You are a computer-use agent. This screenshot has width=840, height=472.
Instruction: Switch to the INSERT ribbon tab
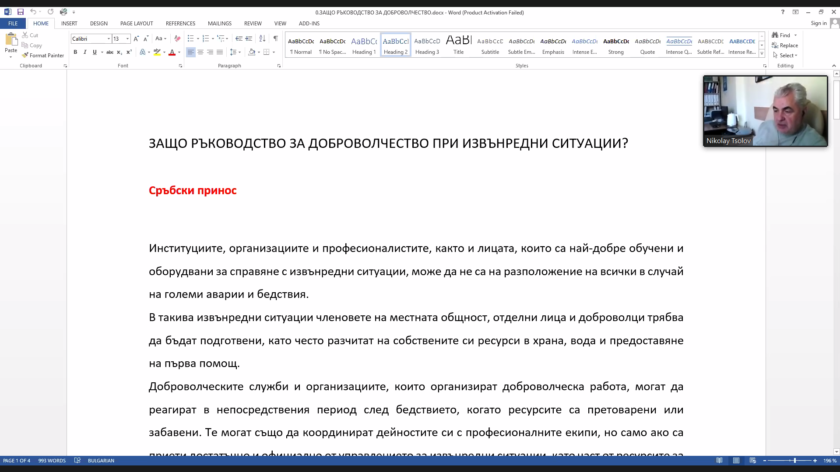click(69, 24)
